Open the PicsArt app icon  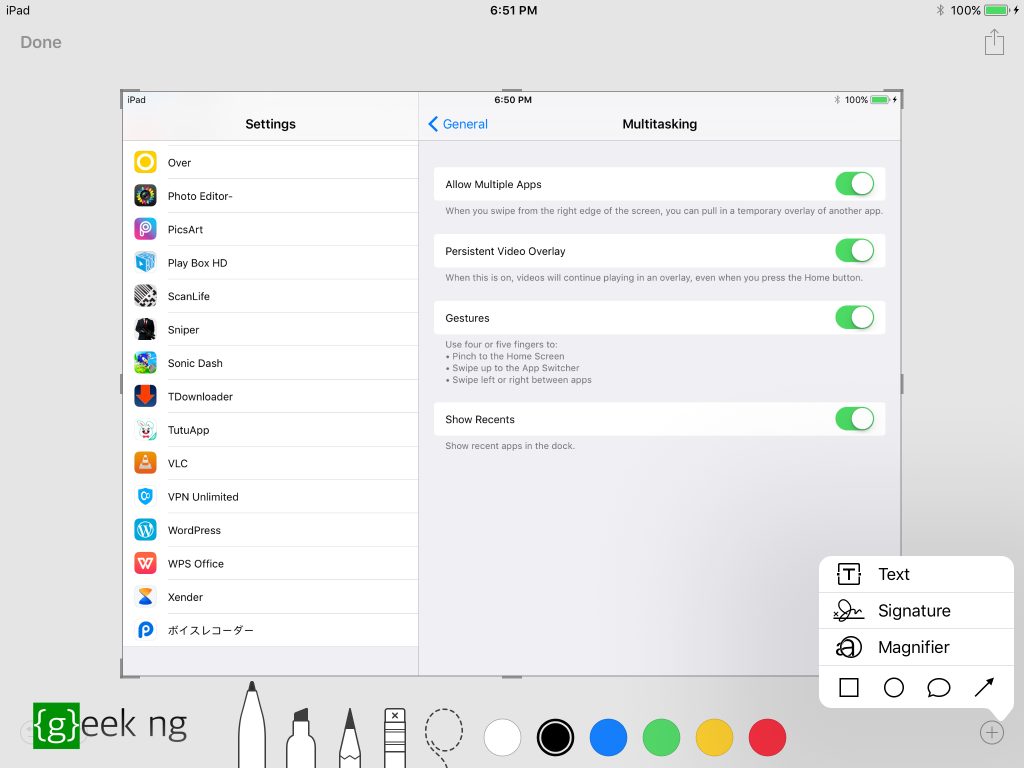coord(145,229)
